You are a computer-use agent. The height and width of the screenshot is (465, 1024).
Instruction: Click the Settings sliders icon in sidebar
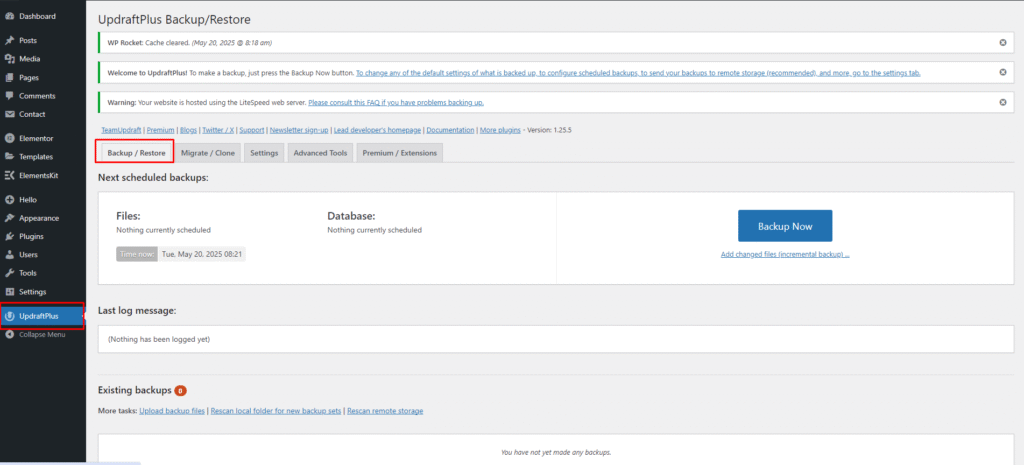pos(9,292)
